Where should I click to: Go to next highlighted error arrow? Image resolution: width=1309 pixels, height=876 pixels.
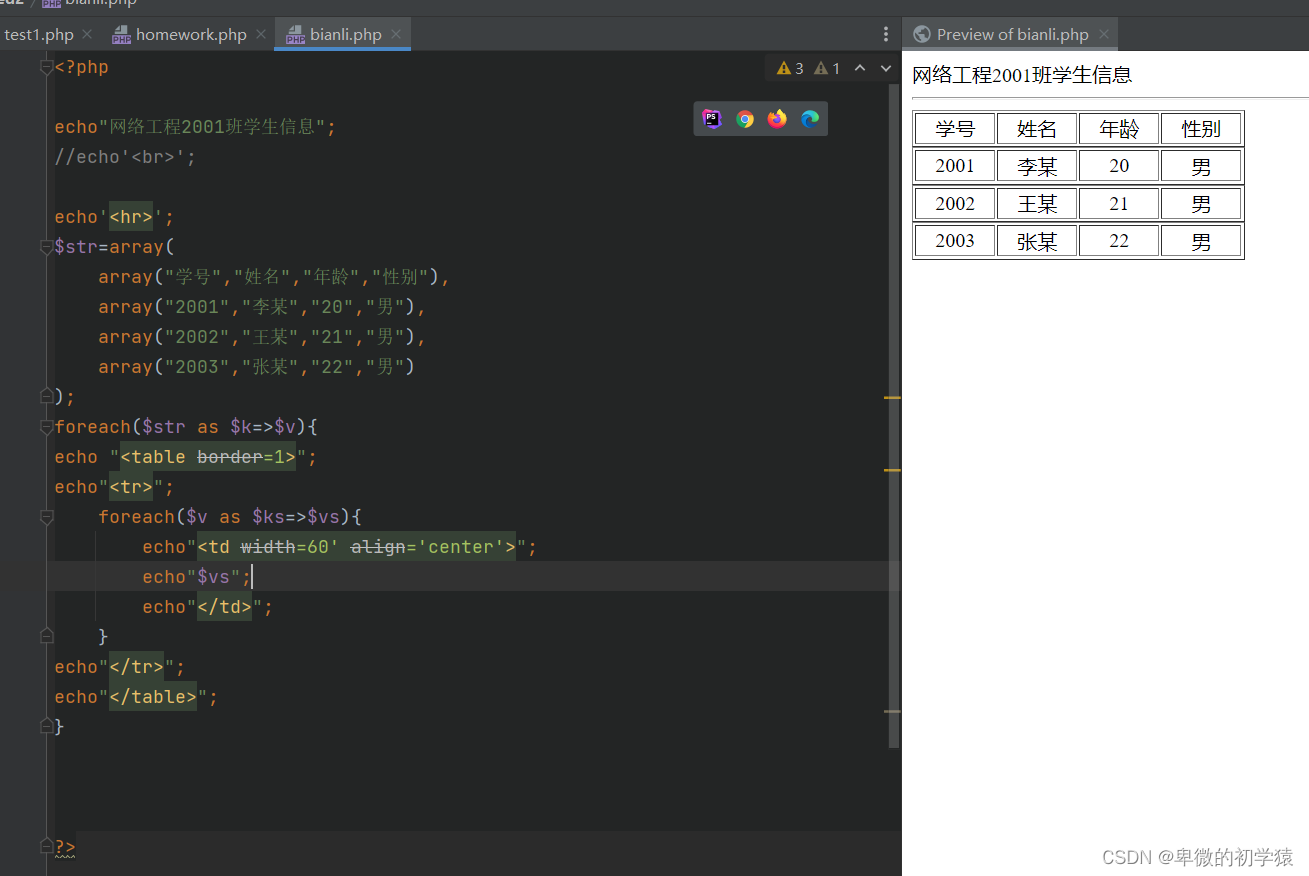(886, 68)
